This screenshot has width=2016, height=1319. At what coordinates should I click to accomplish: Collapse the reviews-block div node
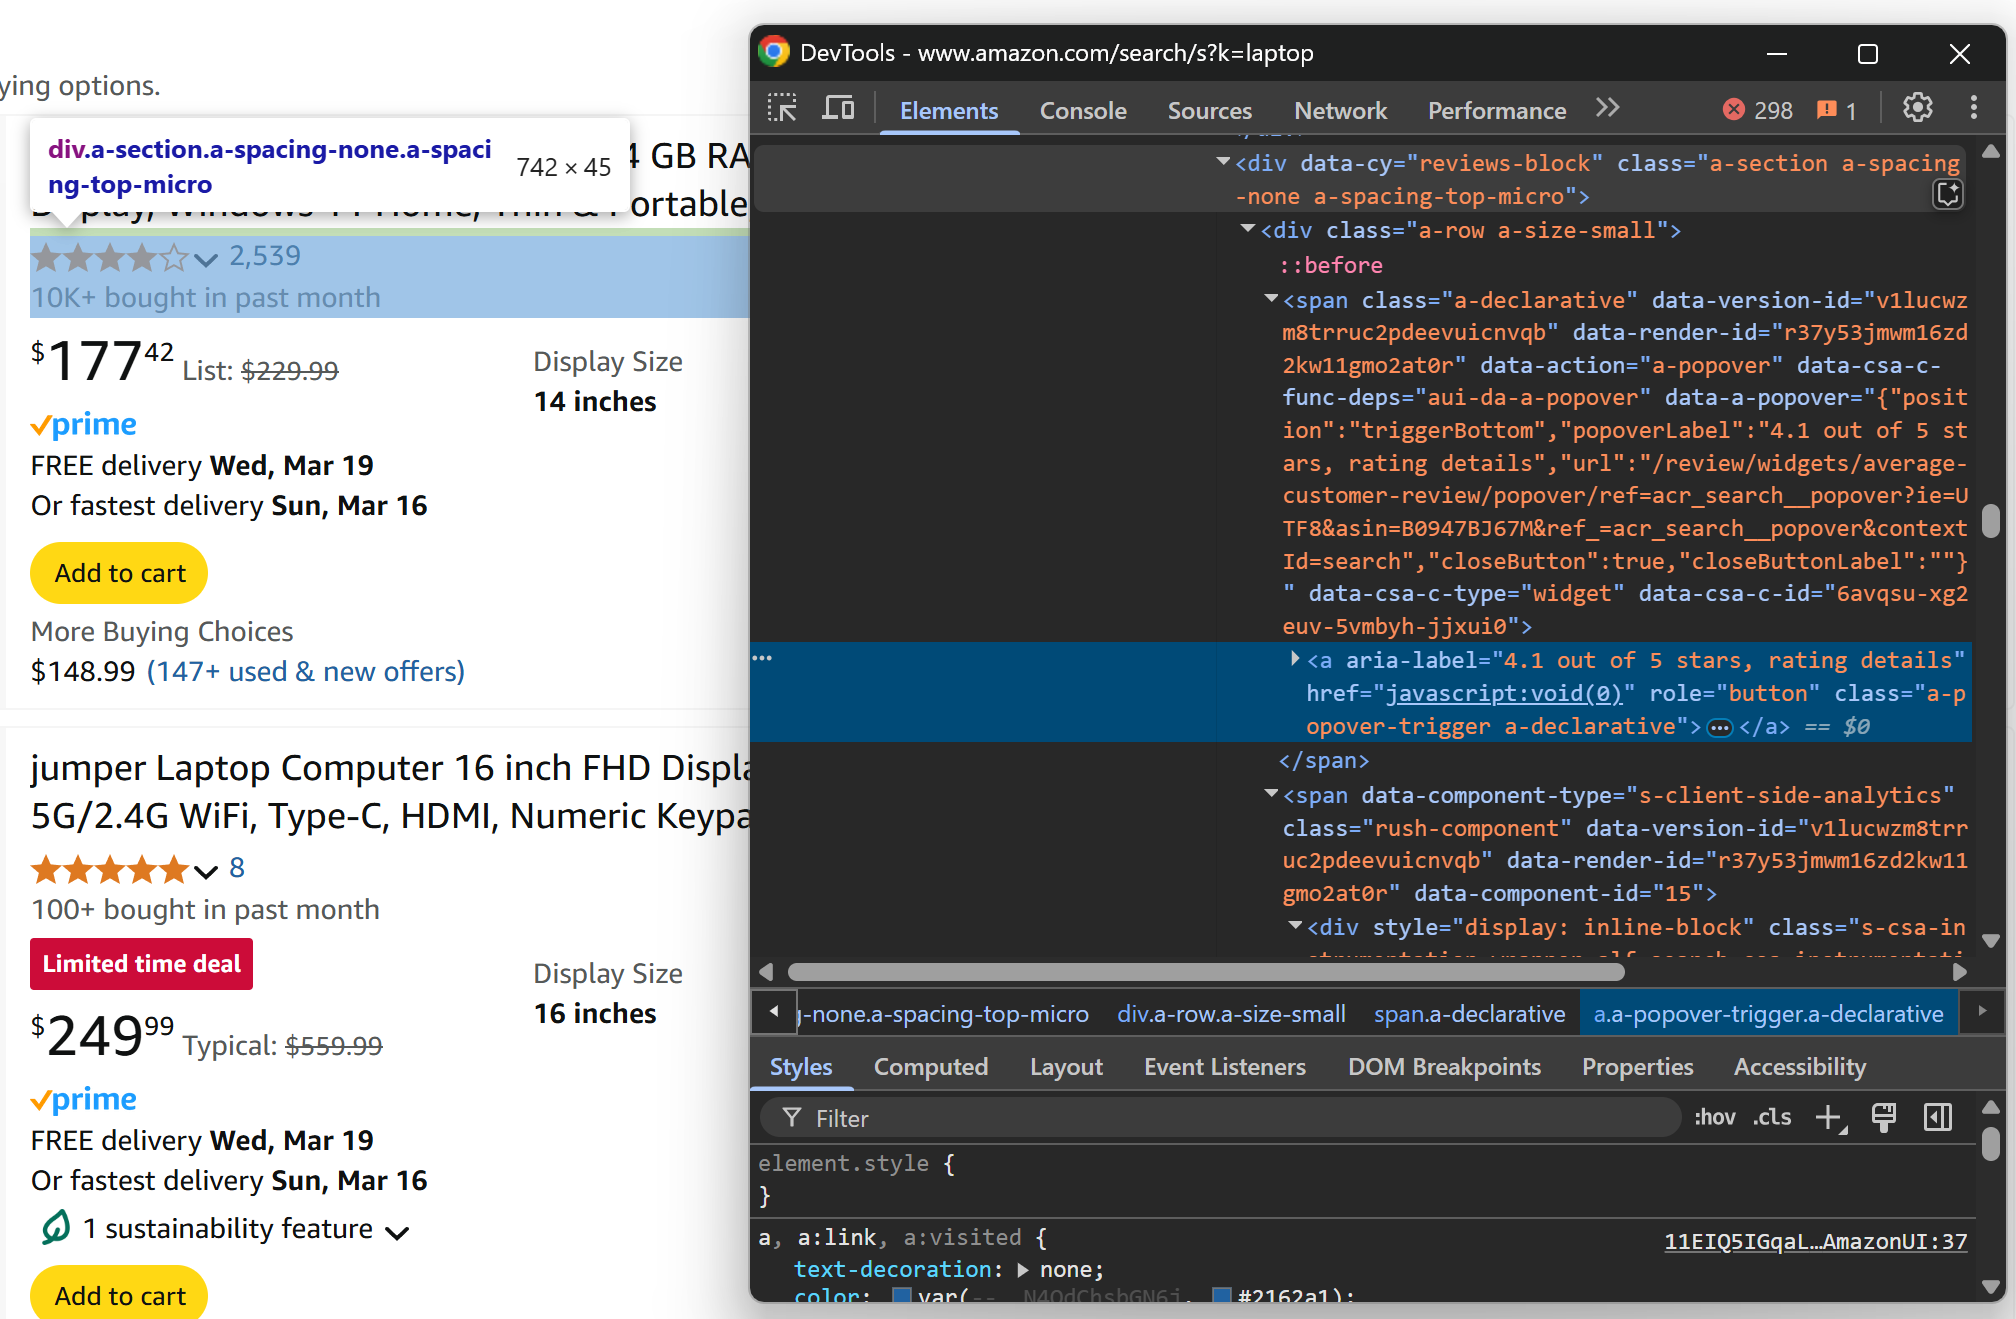point(1222,162)
